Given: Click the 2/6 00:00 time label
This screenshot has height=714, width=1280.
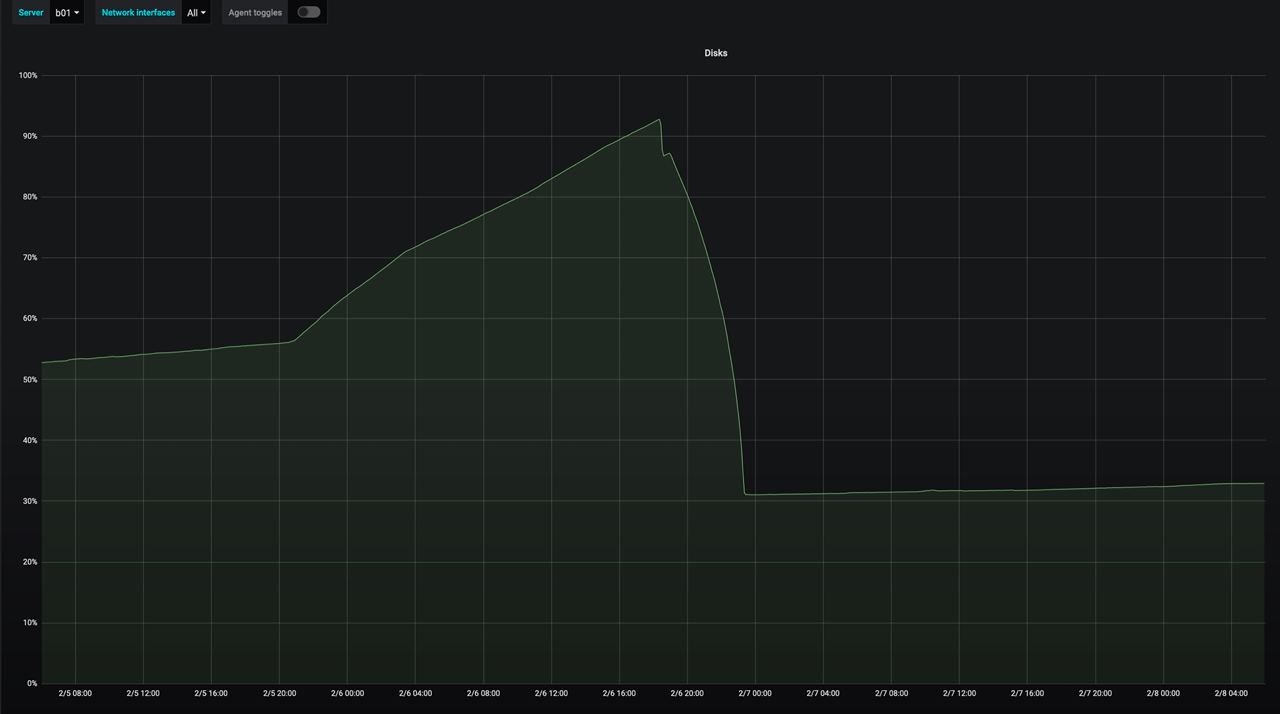Looking at the screenshot, I should [347, 693].
